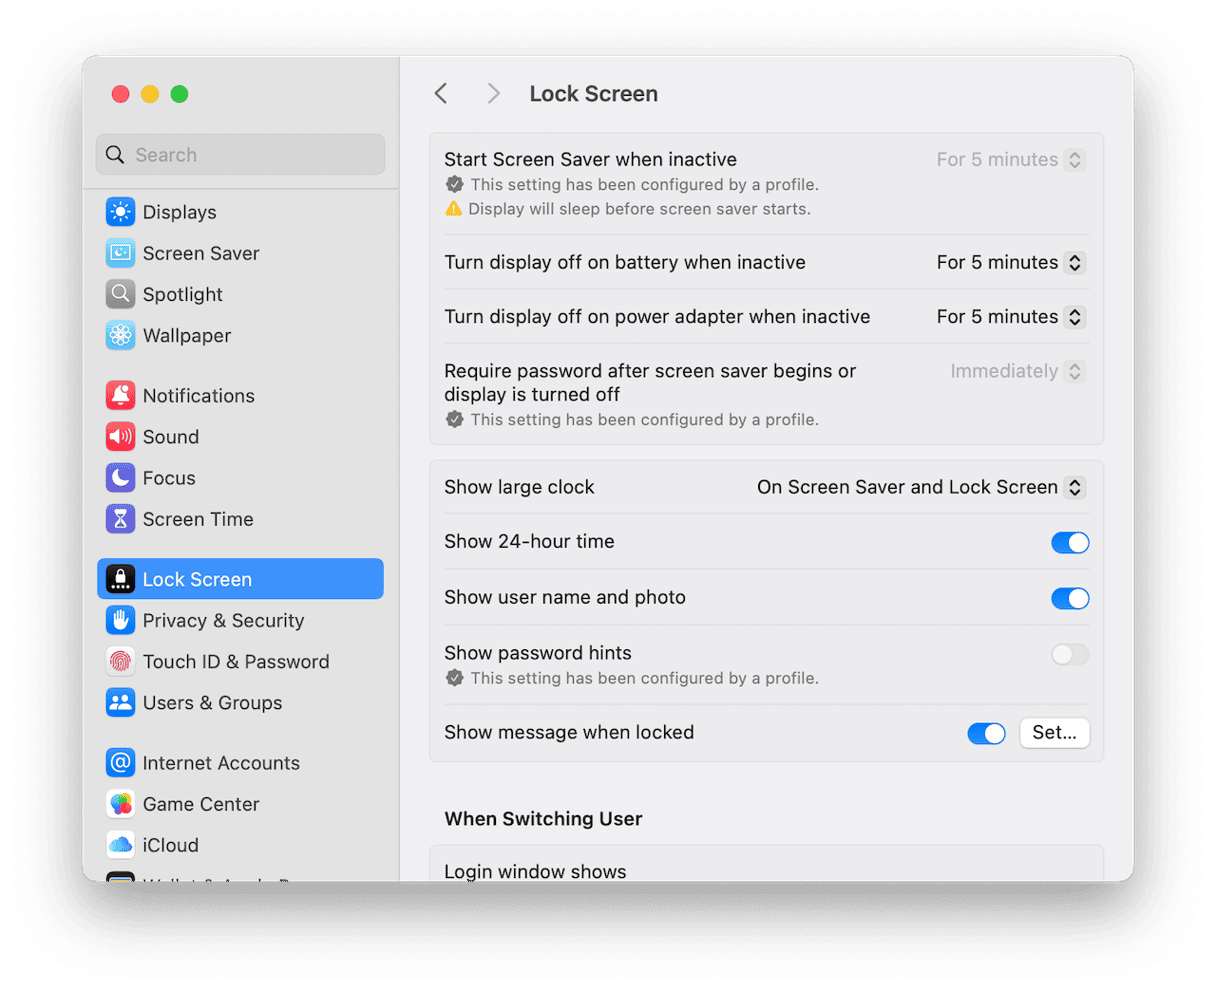Open Screen Time hourglass icon
Screen dimensions: 1216x990
point(120,518)
